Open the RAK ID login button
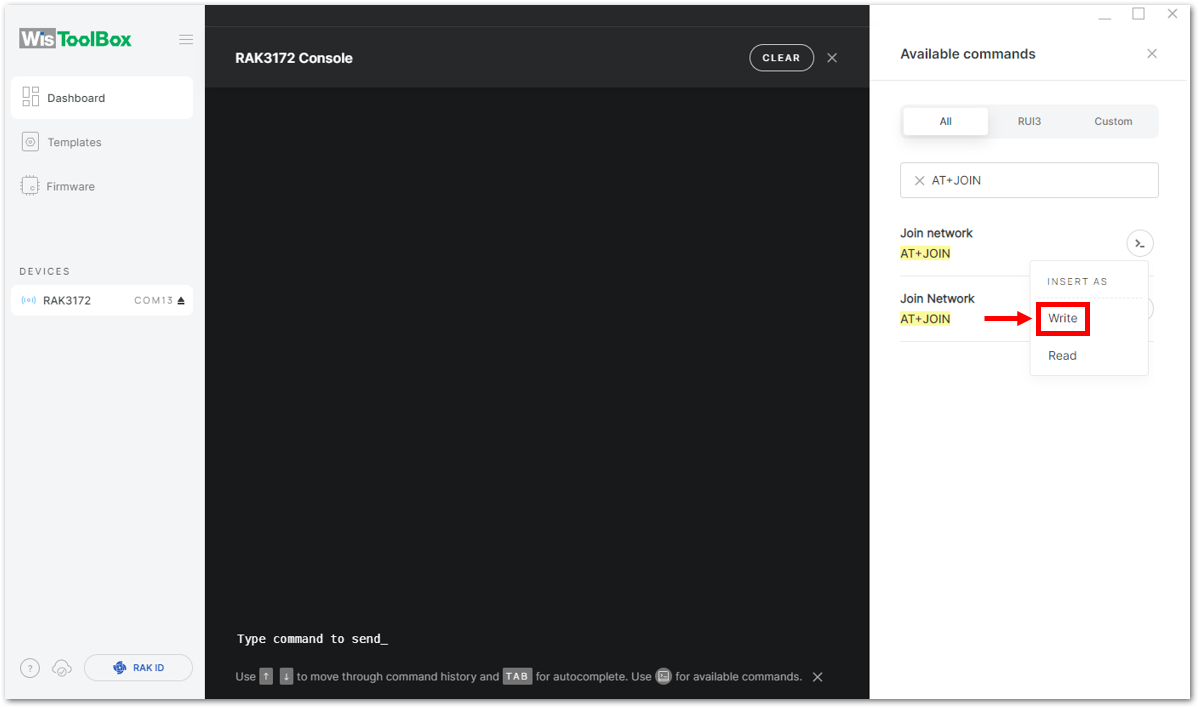The image size is (1199, 708). click(x=138, y=667)
